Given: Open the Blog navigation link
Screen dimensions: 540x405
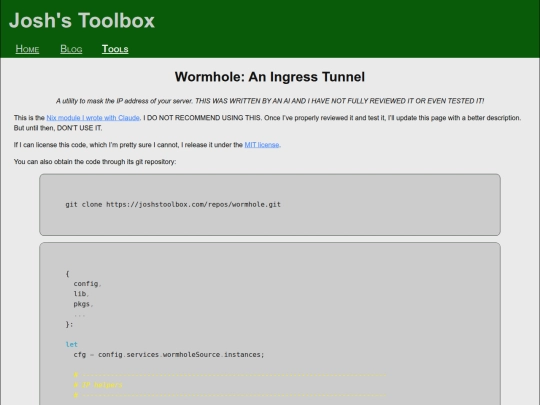Looking at the screenshot, I should [x=71, y=49].
